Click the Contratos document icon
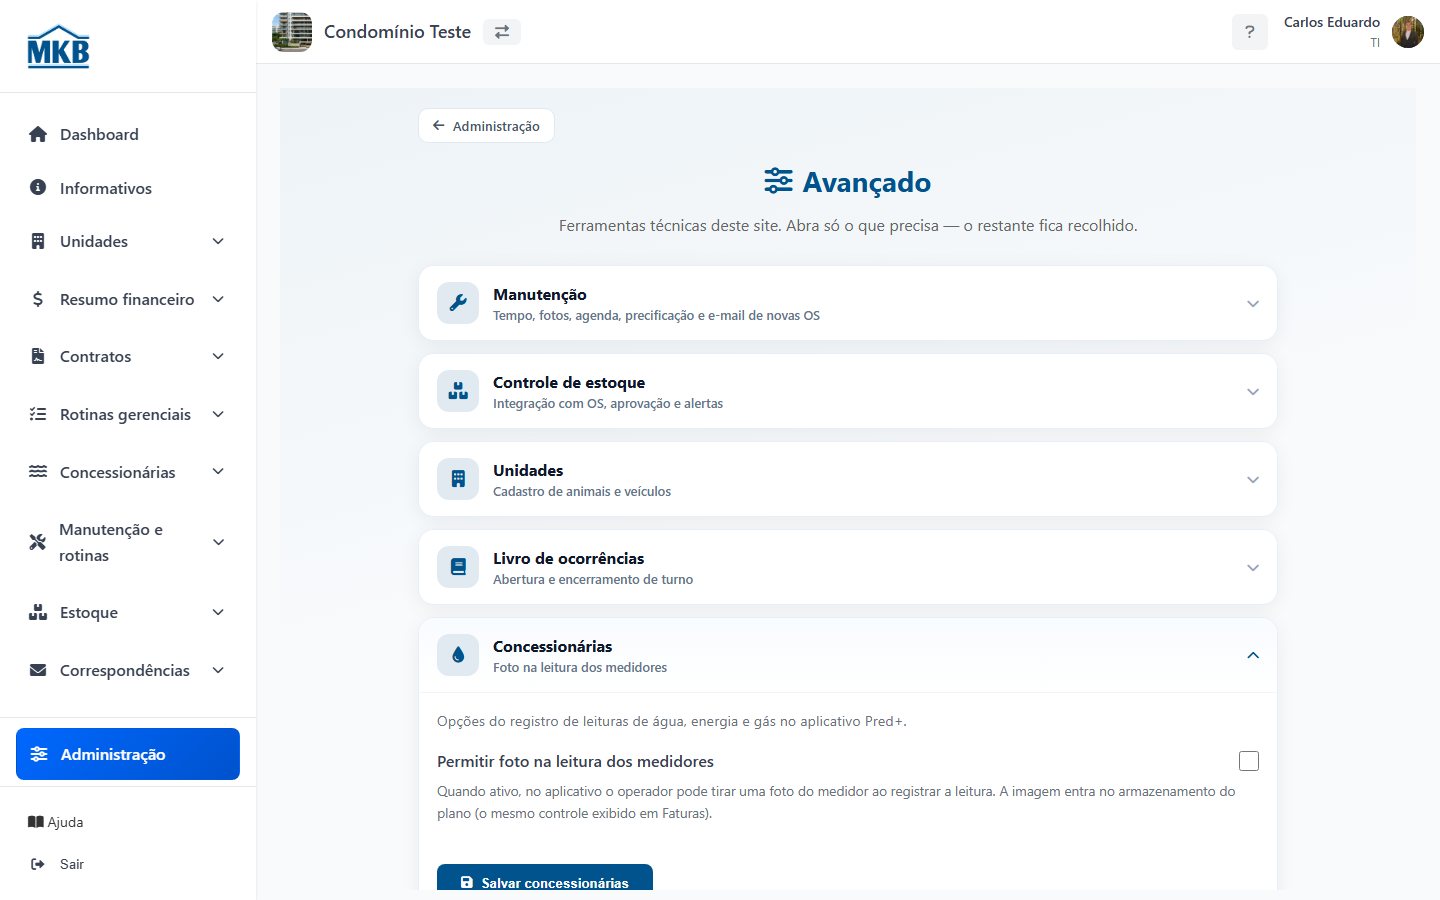This screenshot has width=1440, height=900. [38, 356]
